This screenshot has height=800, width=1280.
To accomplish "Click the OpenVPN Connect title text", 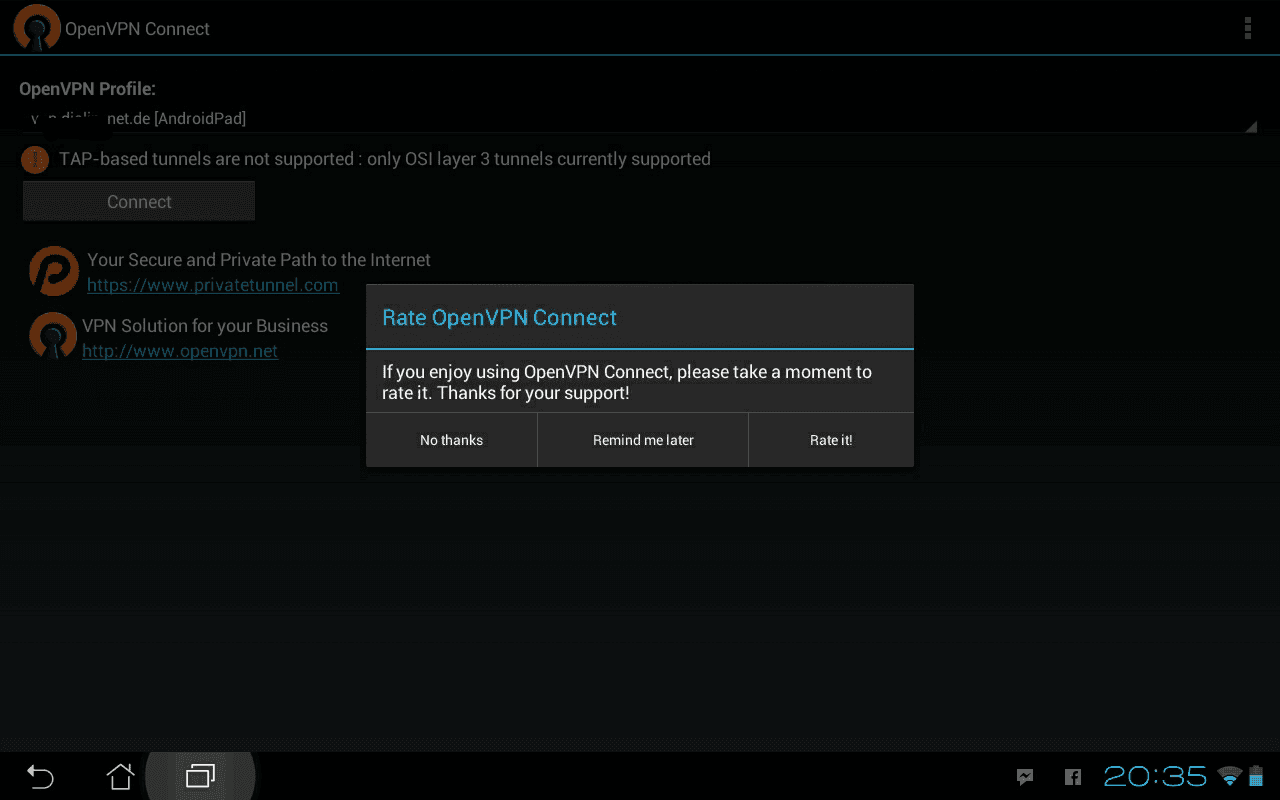I will point(137,29).
